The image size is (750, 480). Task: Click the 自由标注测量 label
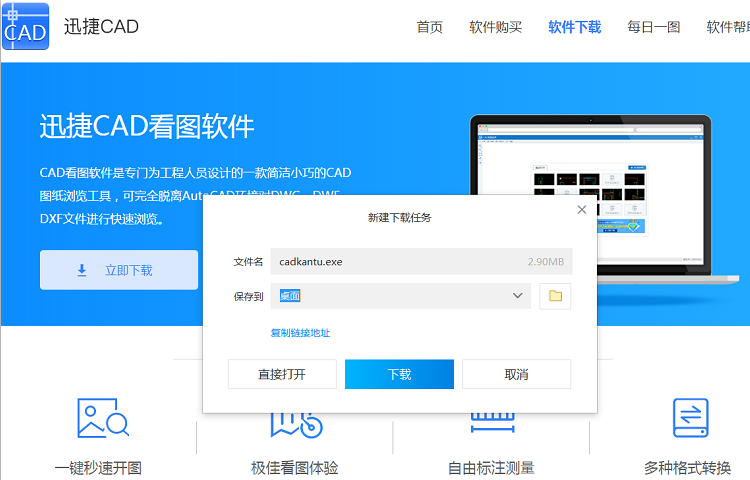pyautogui.click(x=491, y=468)
